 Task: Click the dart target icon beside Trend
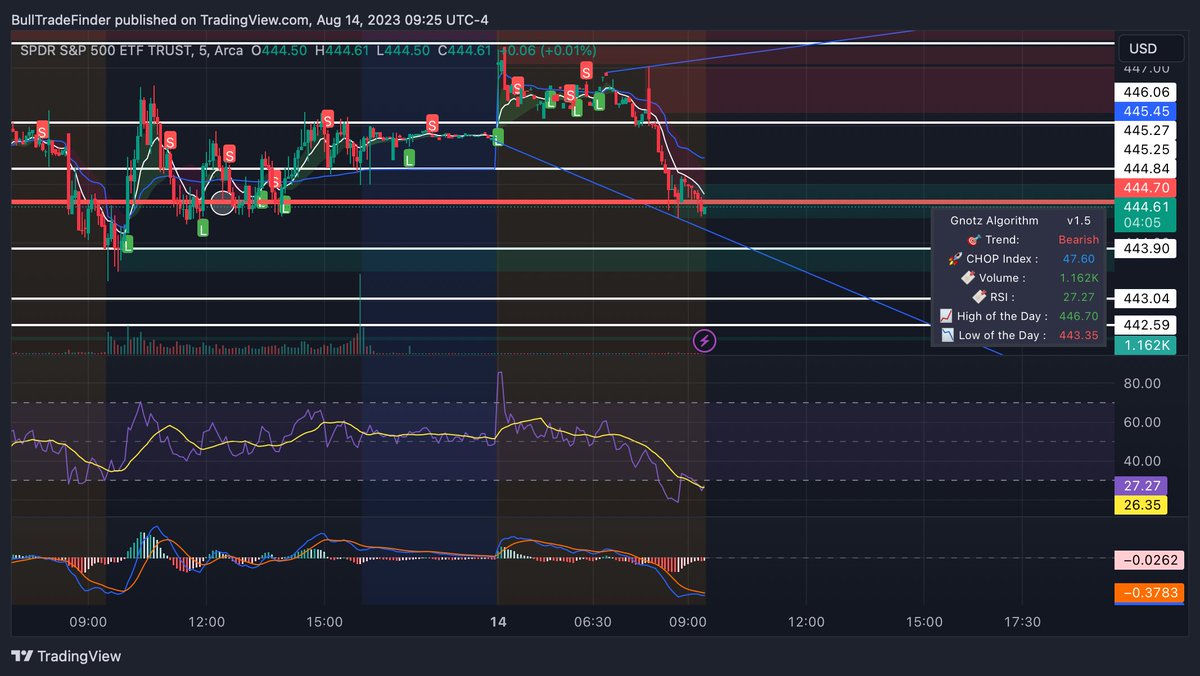click(x=973, y=240)
